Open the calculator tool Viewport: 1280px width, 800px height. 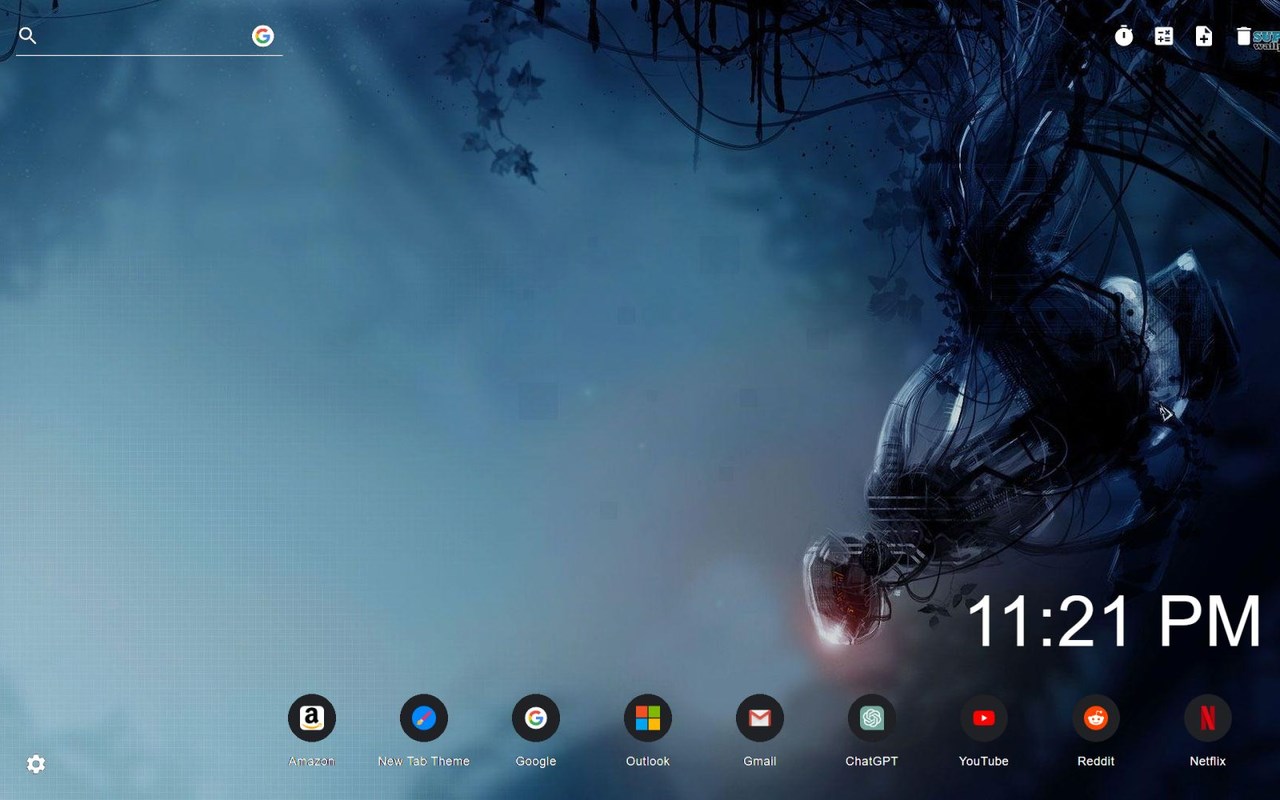(1164, 36)
